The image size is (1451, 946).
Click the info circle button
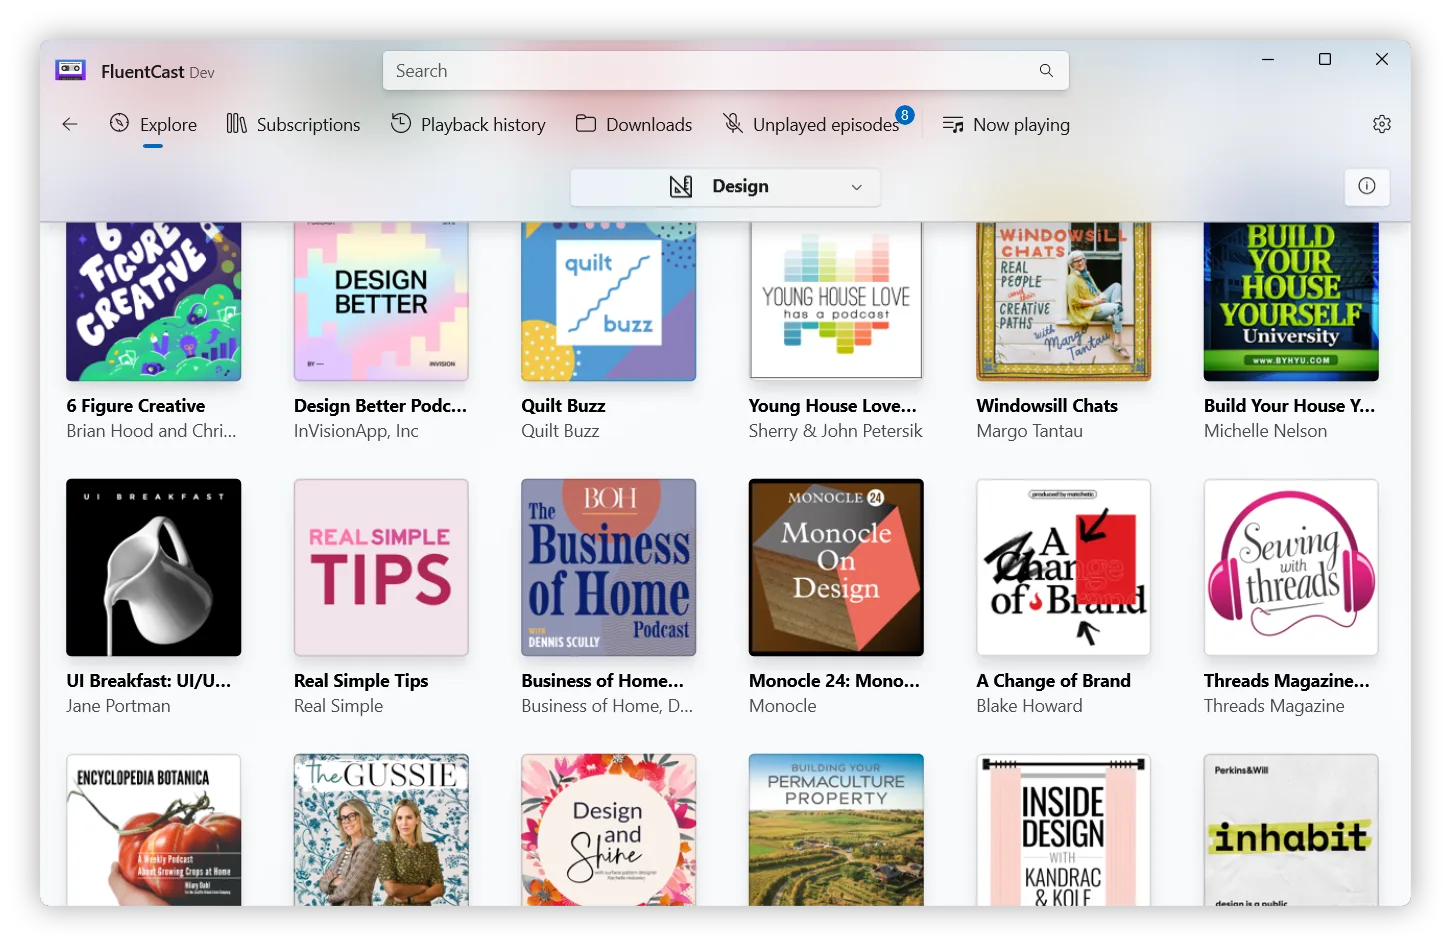1367,186
